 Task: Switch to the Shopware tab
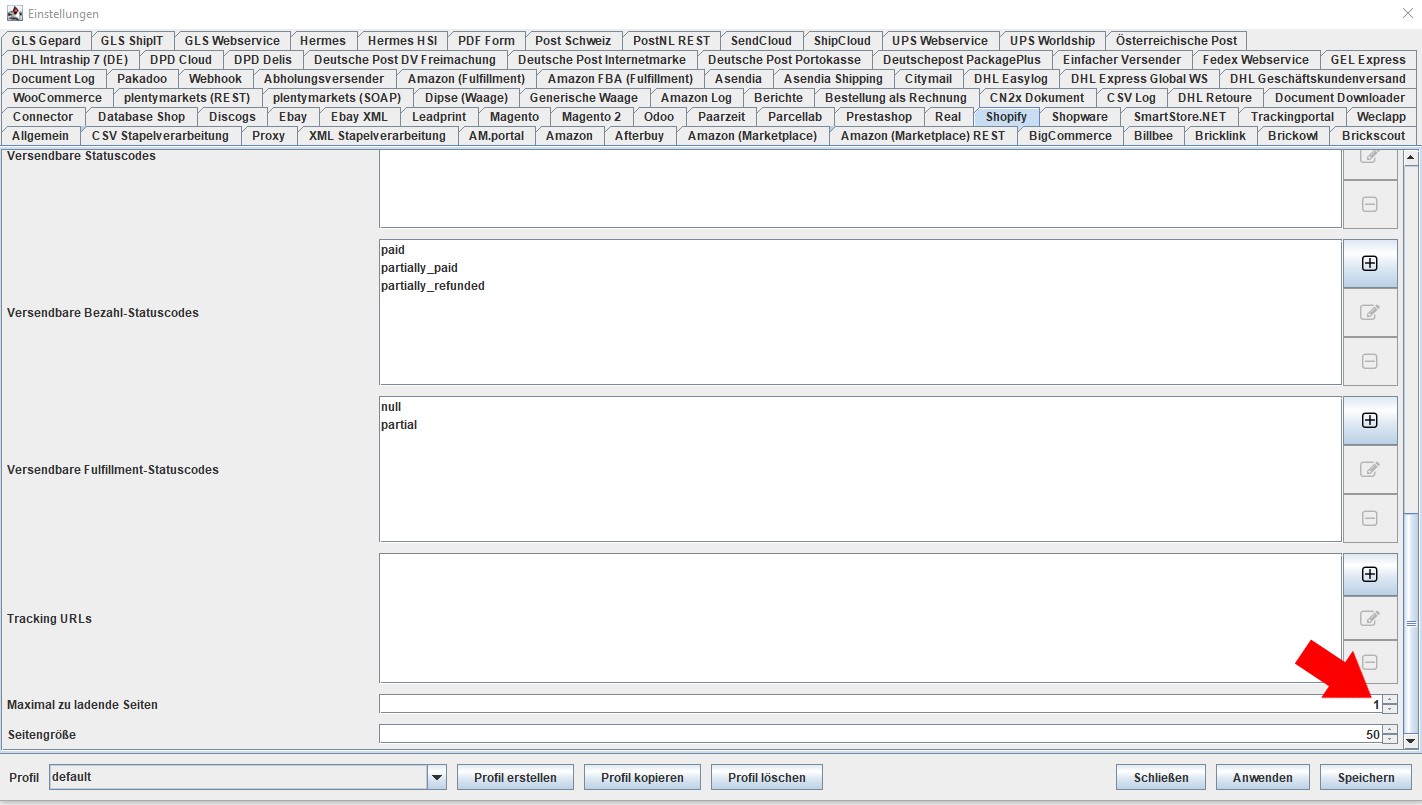[x=1080, y=117]
